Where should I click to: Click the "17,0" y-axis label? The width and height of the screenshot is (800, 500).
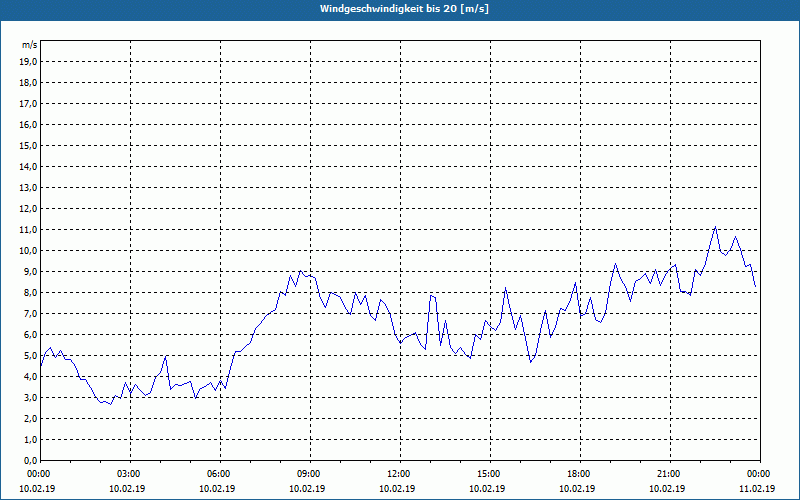point(28,104)
